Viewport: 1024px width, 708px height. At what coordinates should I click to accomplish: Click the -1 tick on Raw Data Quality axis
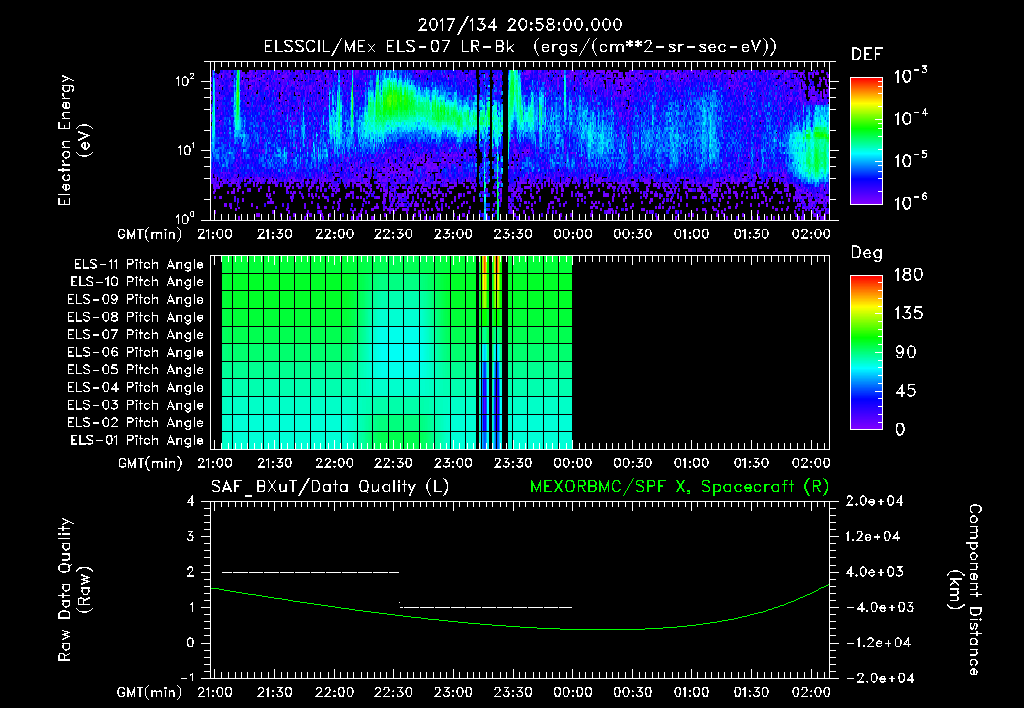point(187,677)
